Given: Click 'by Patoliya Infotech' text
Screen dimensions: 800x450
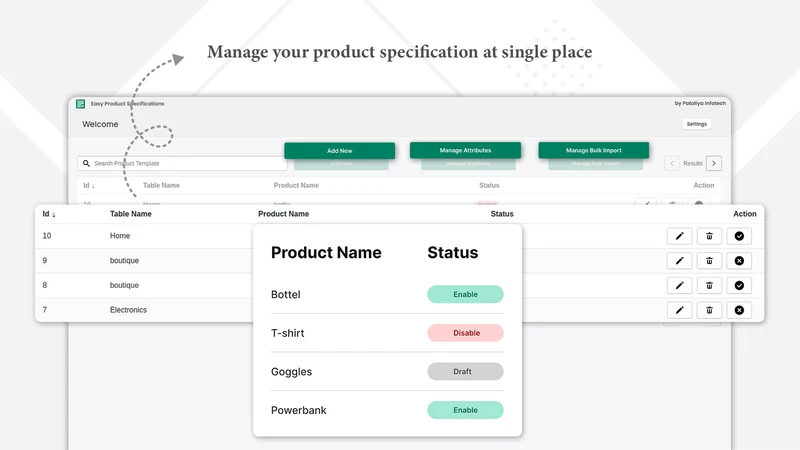Looking at the screenshot, I should point(700,103).
